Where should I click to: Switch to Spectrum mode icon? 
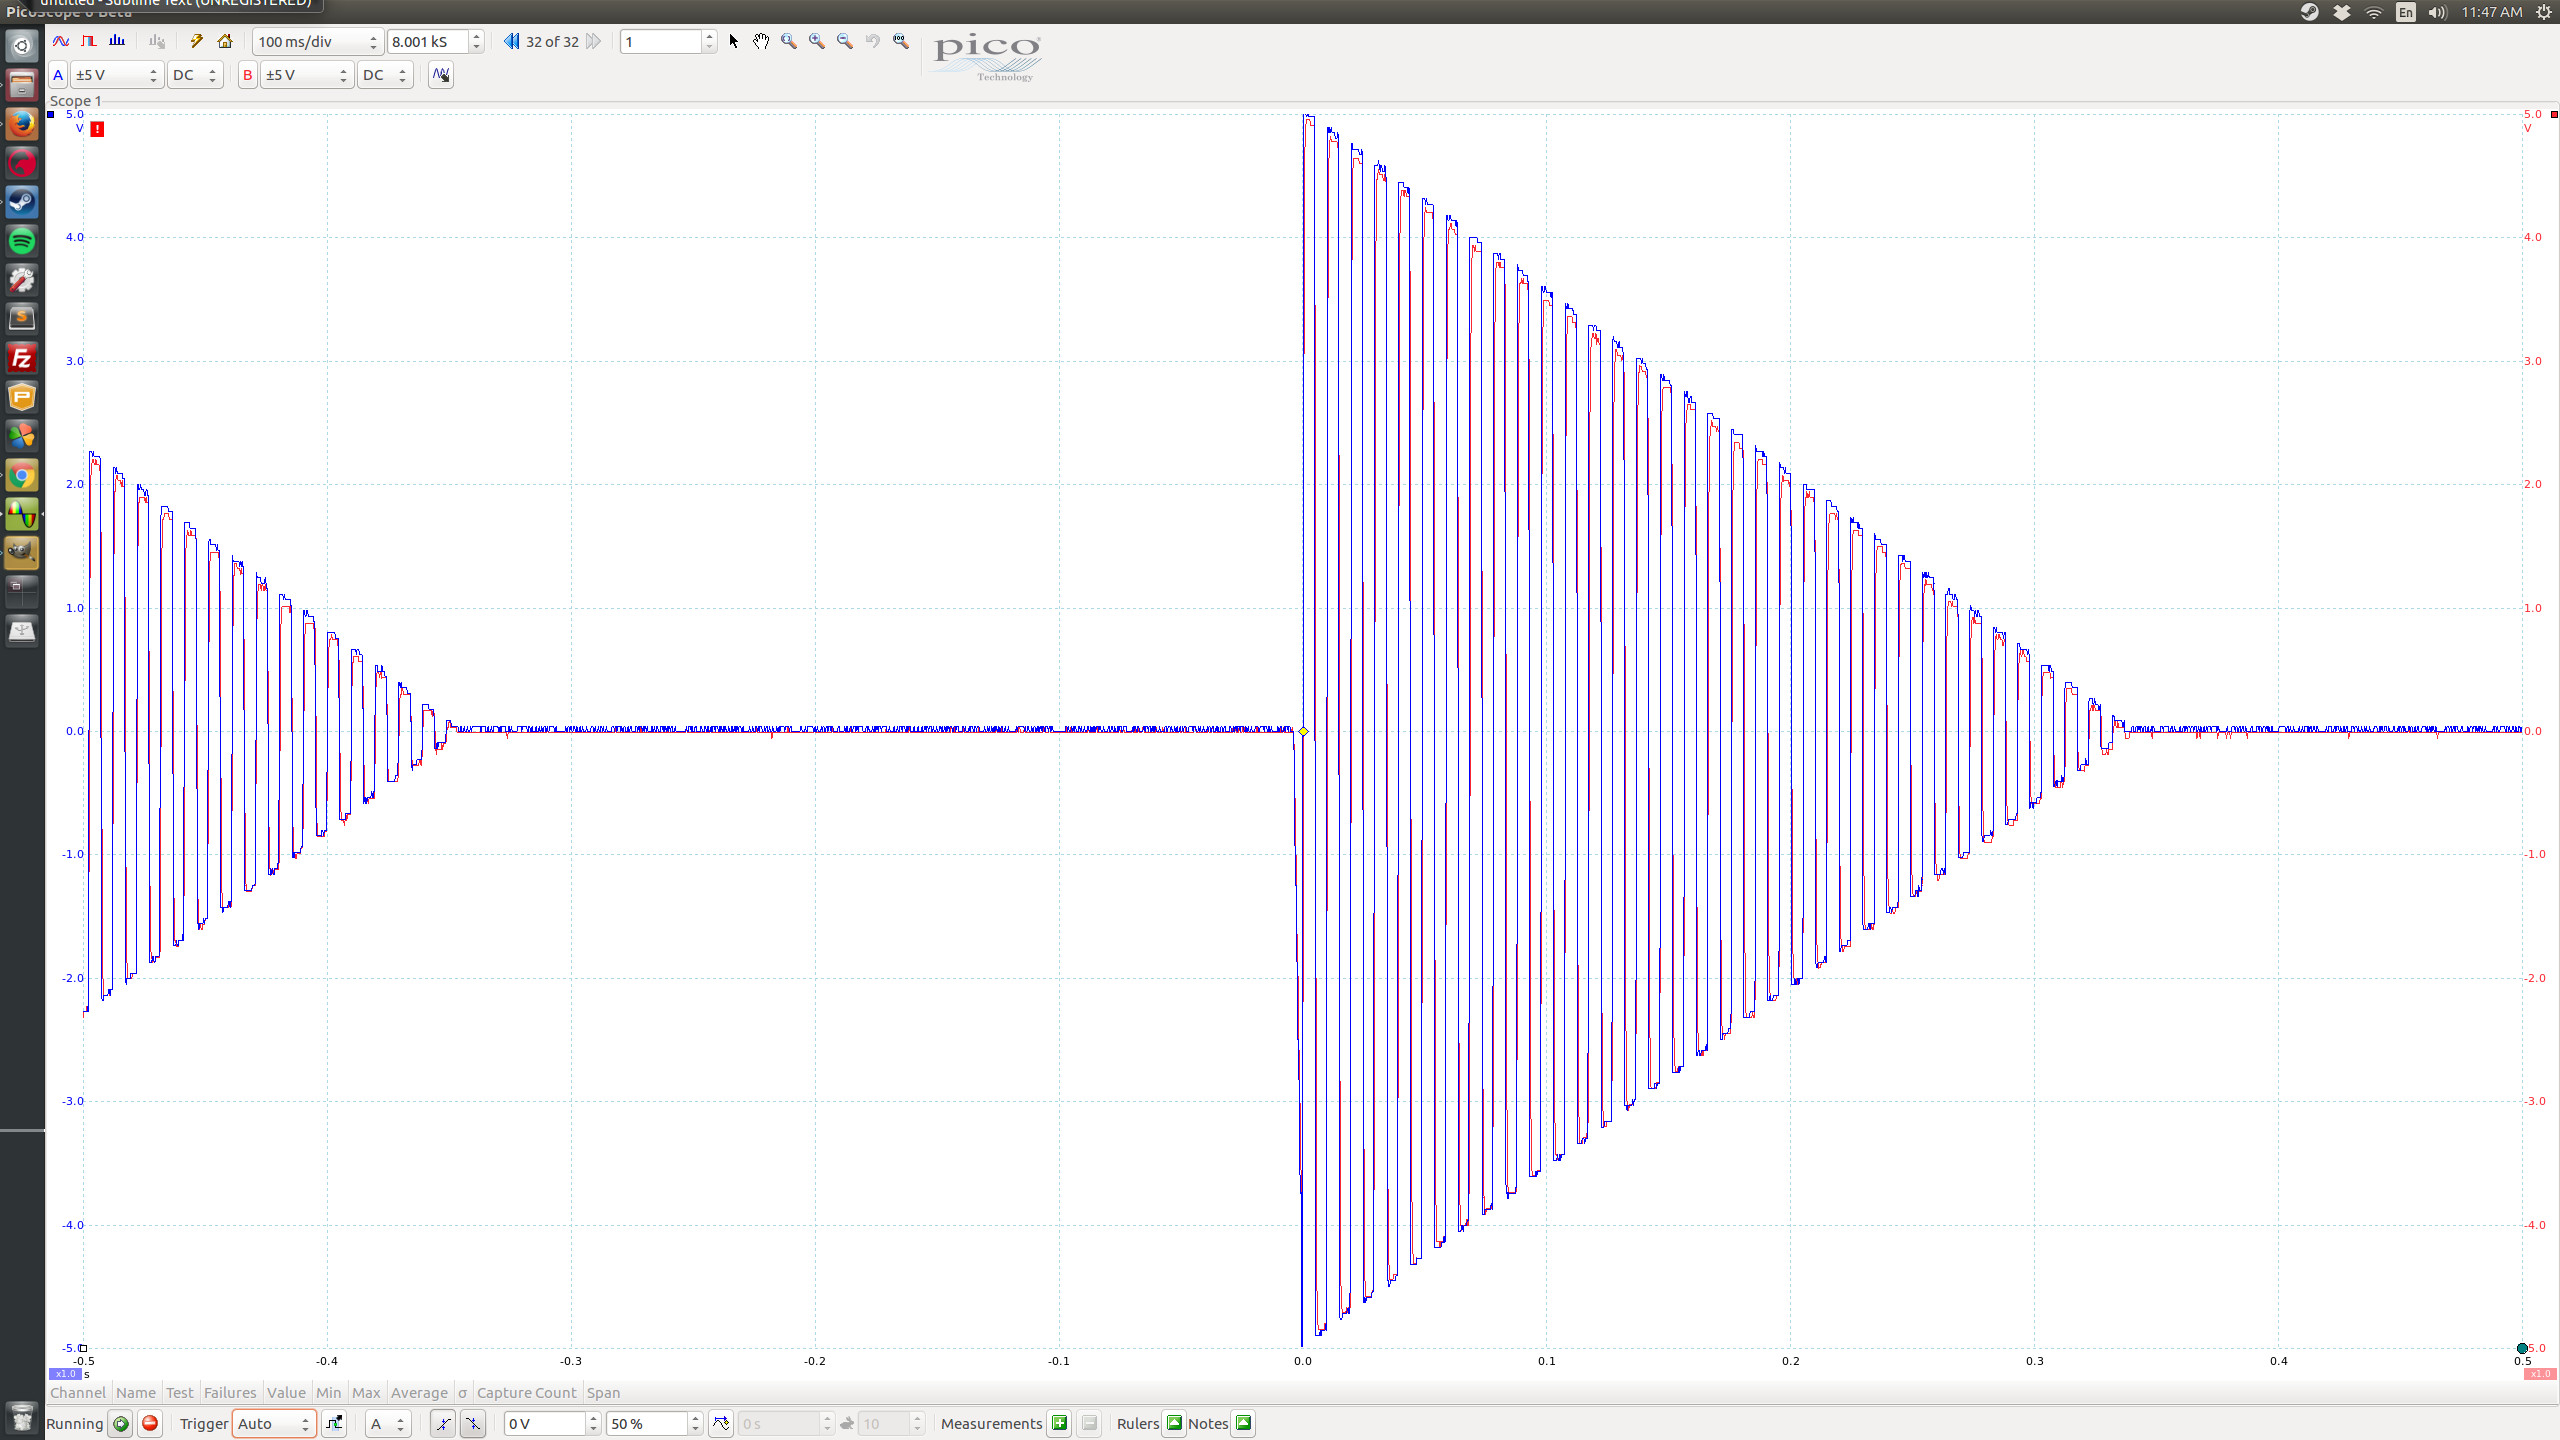tap(117, 41)
